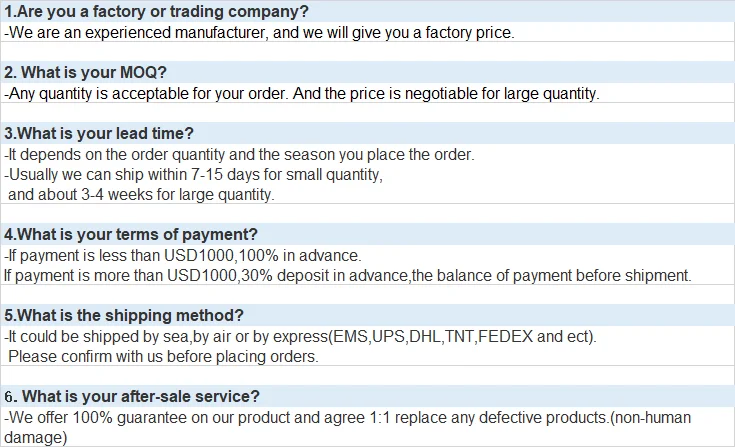The width and height of the screenshot is (735, 447).
Task: Select the '30% deposit in advance' line
Action: pyautogui.click(x=347, y=275)
